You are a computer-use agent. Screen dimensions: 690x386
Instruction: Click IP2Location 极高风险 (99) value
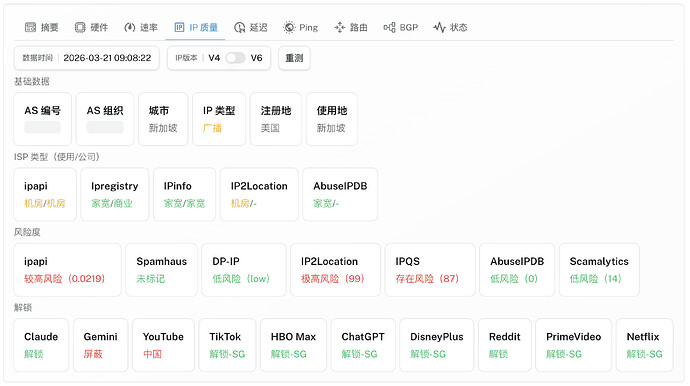pos(333,279)
